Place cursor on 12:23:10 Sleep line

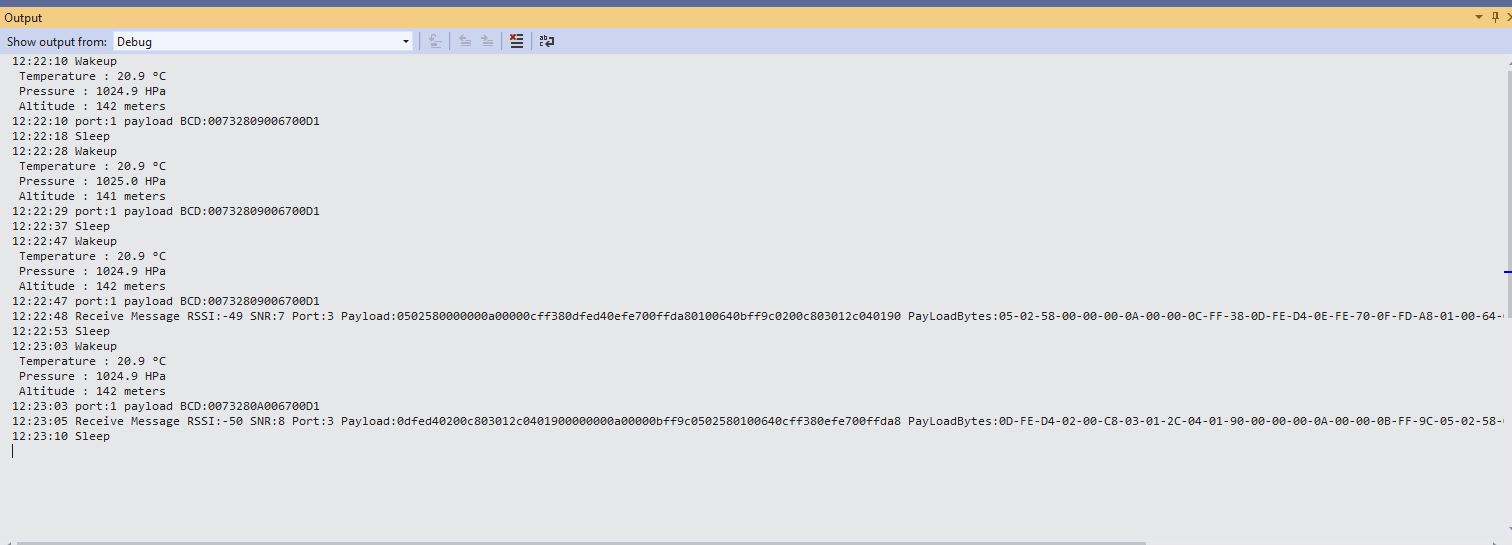pyautogui.click(x=61, y=436)
